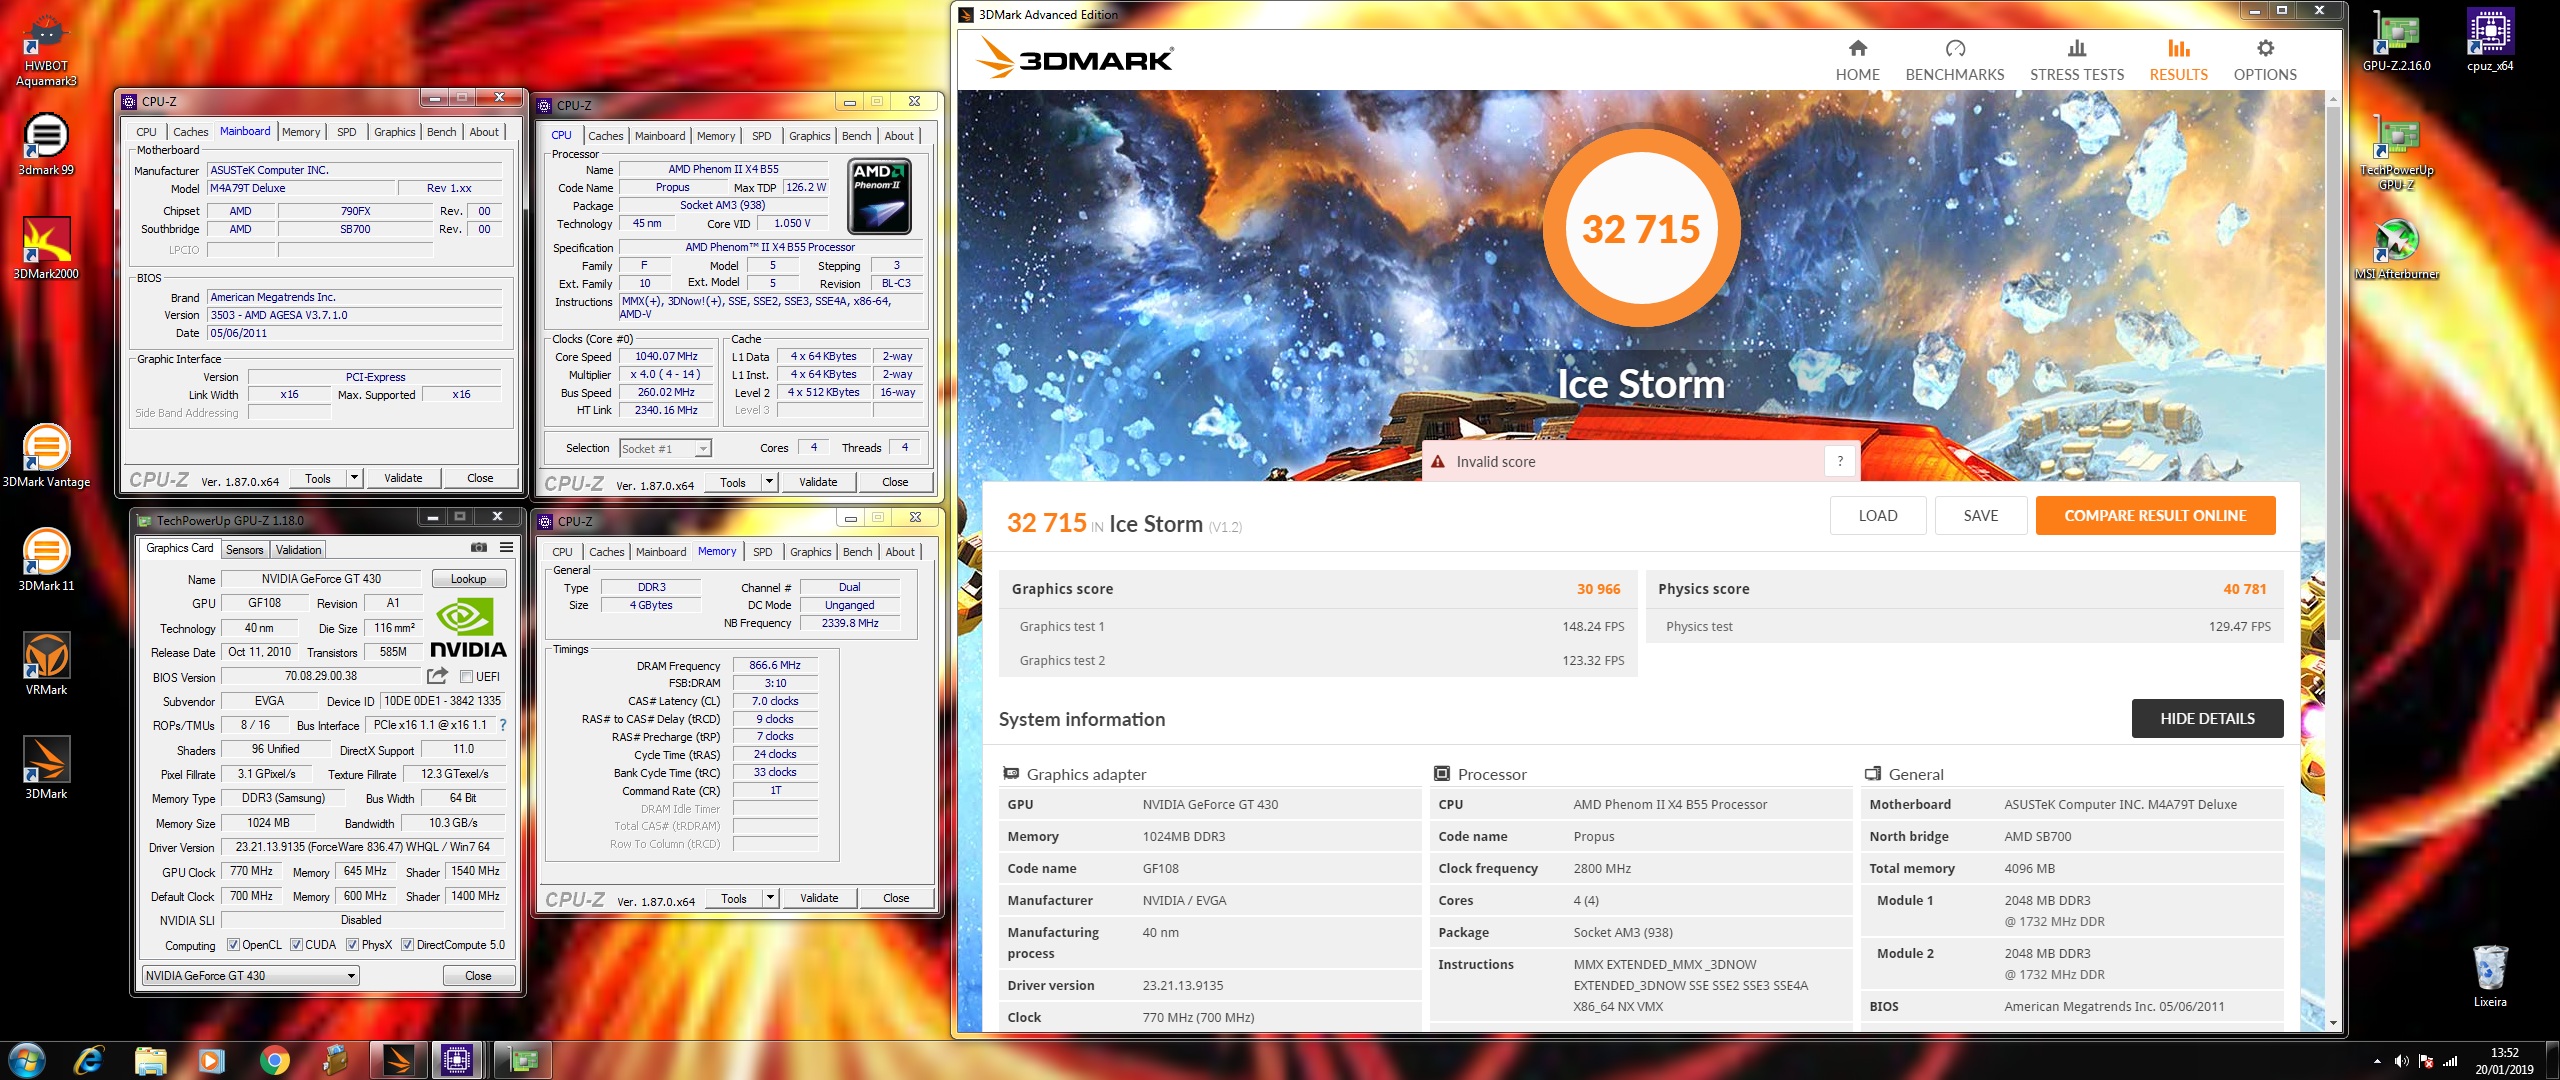
Task: Open Caches tab in CPU tab CPU-Z window
Action: [605, 136]
